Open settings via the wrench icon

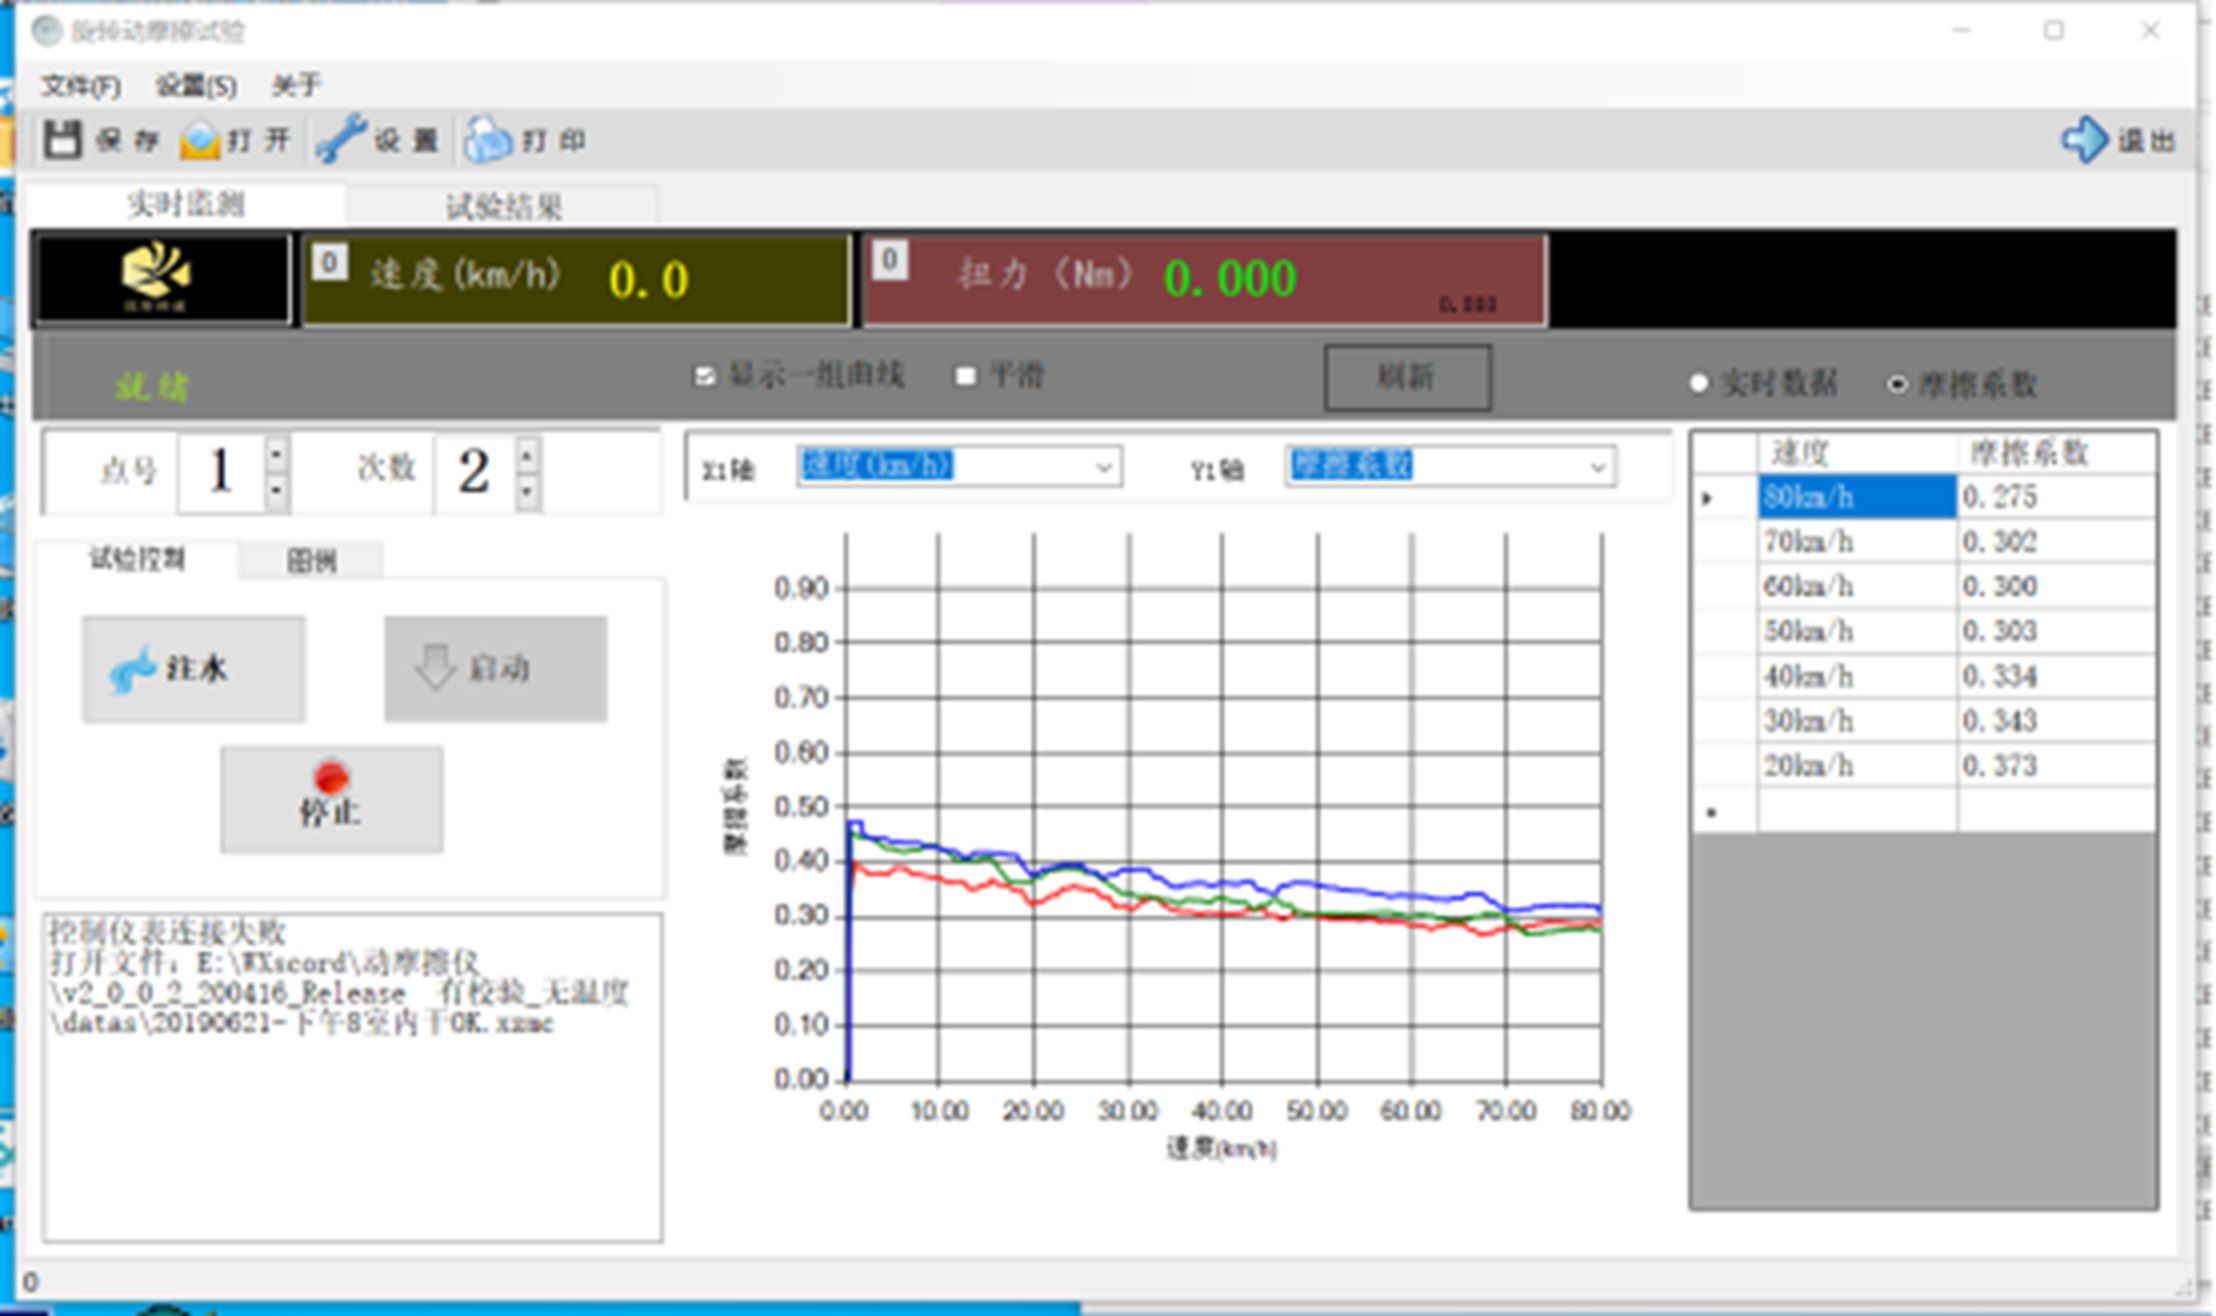341,139
